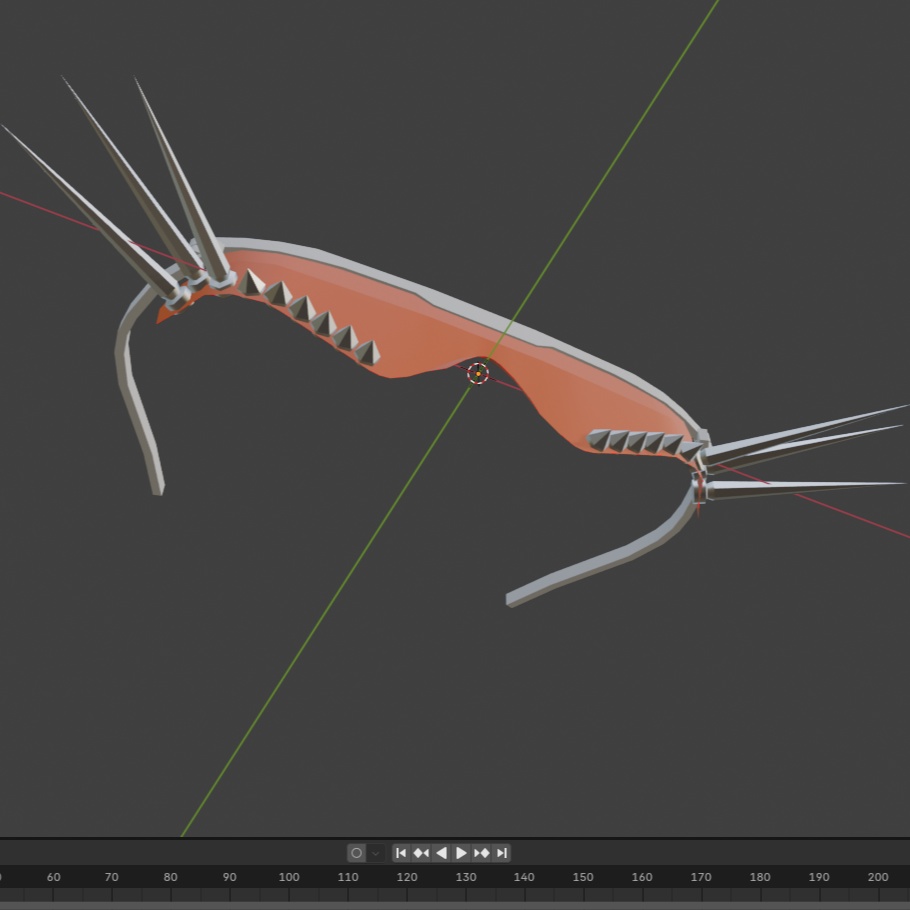Play the animation forward
910x910 pixels.
(461, 853)
